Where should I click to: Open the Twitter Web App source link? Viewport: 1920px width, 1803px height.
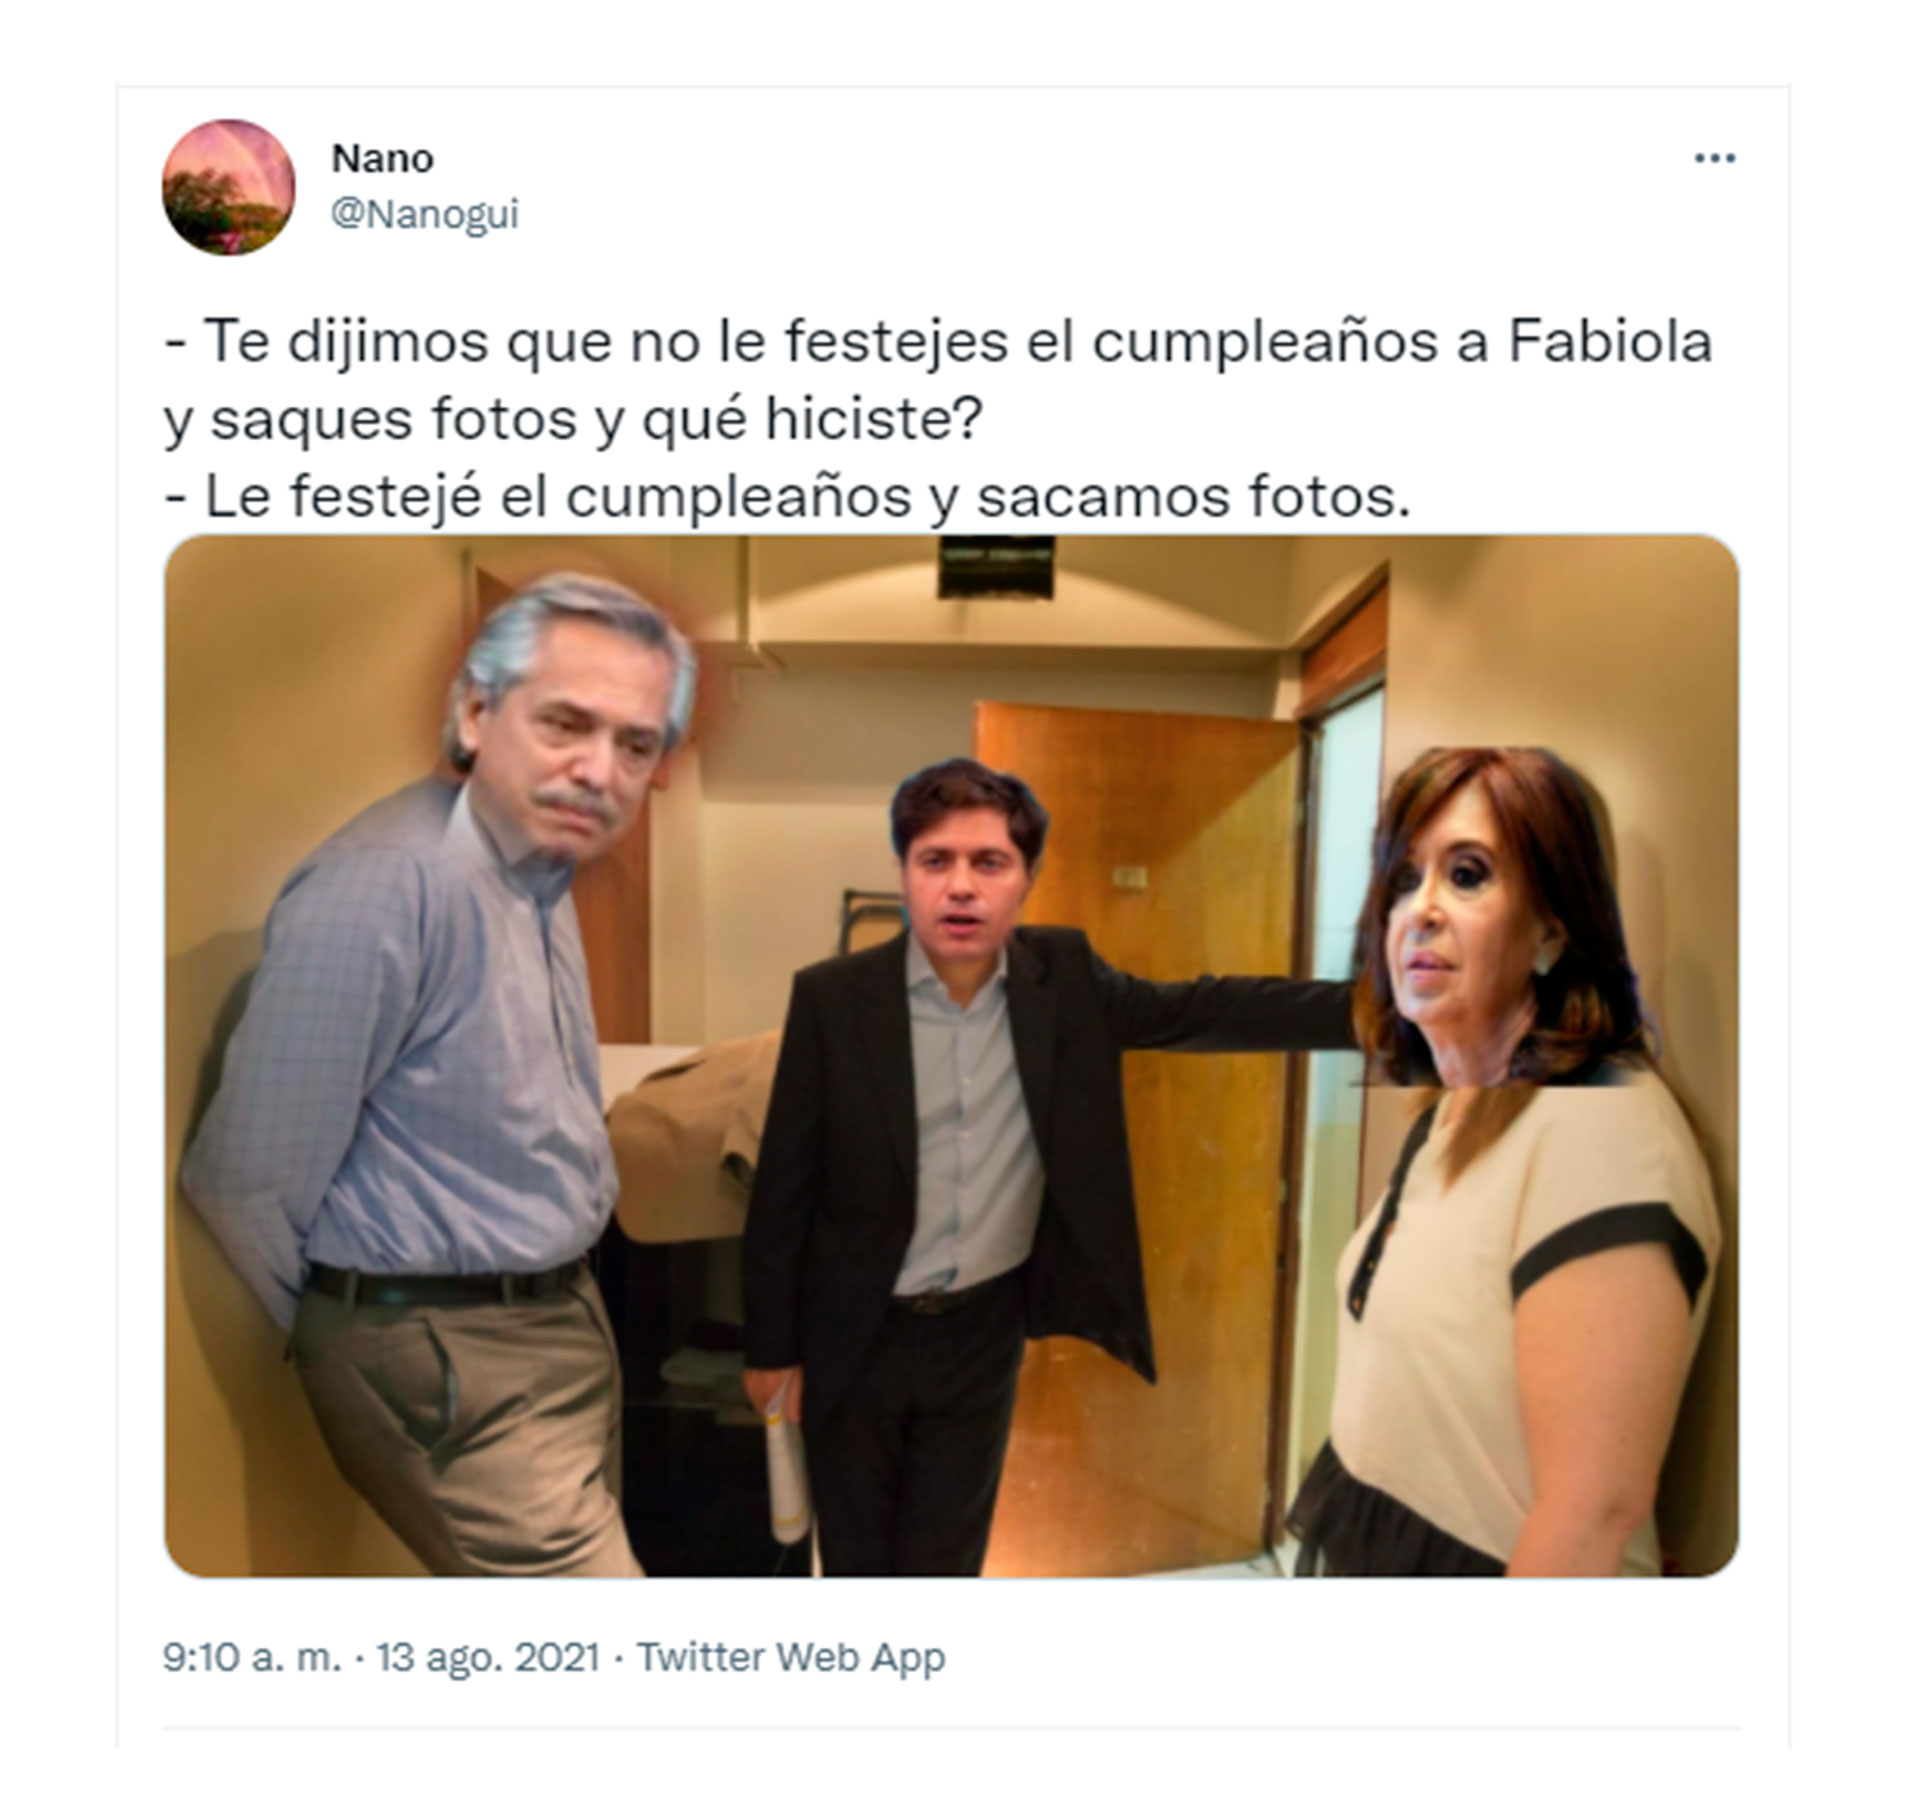point(791,1657)
